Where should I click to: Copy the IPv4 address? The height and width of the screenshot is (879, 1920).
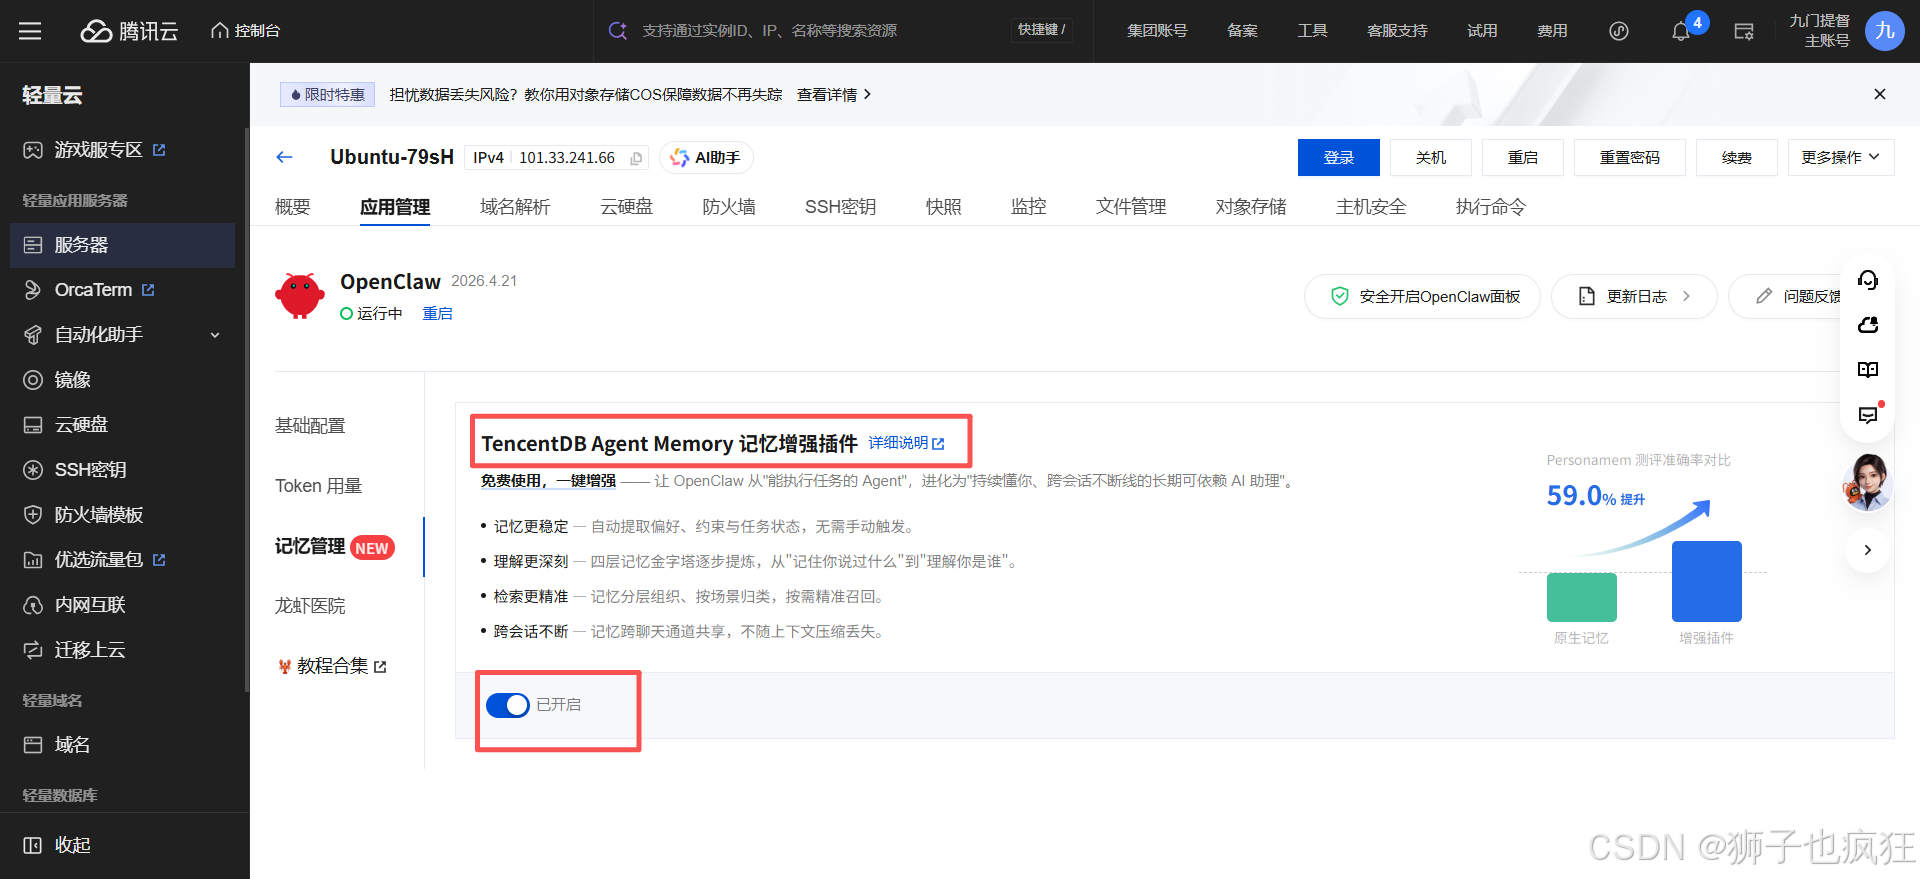pos(636,158)
